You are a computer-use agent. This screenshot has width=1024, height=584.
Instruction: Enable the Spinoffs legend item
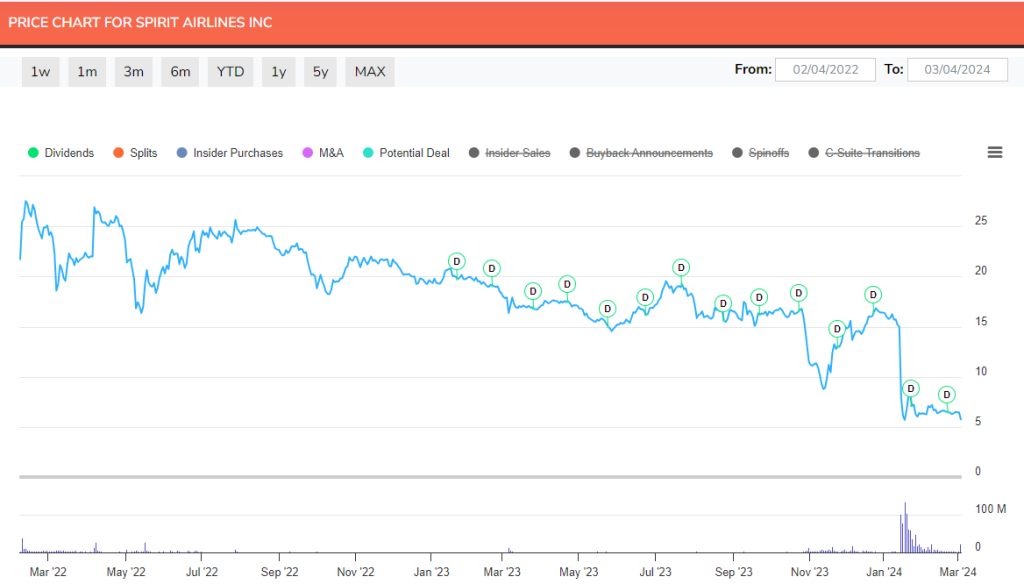pos(761,153)
